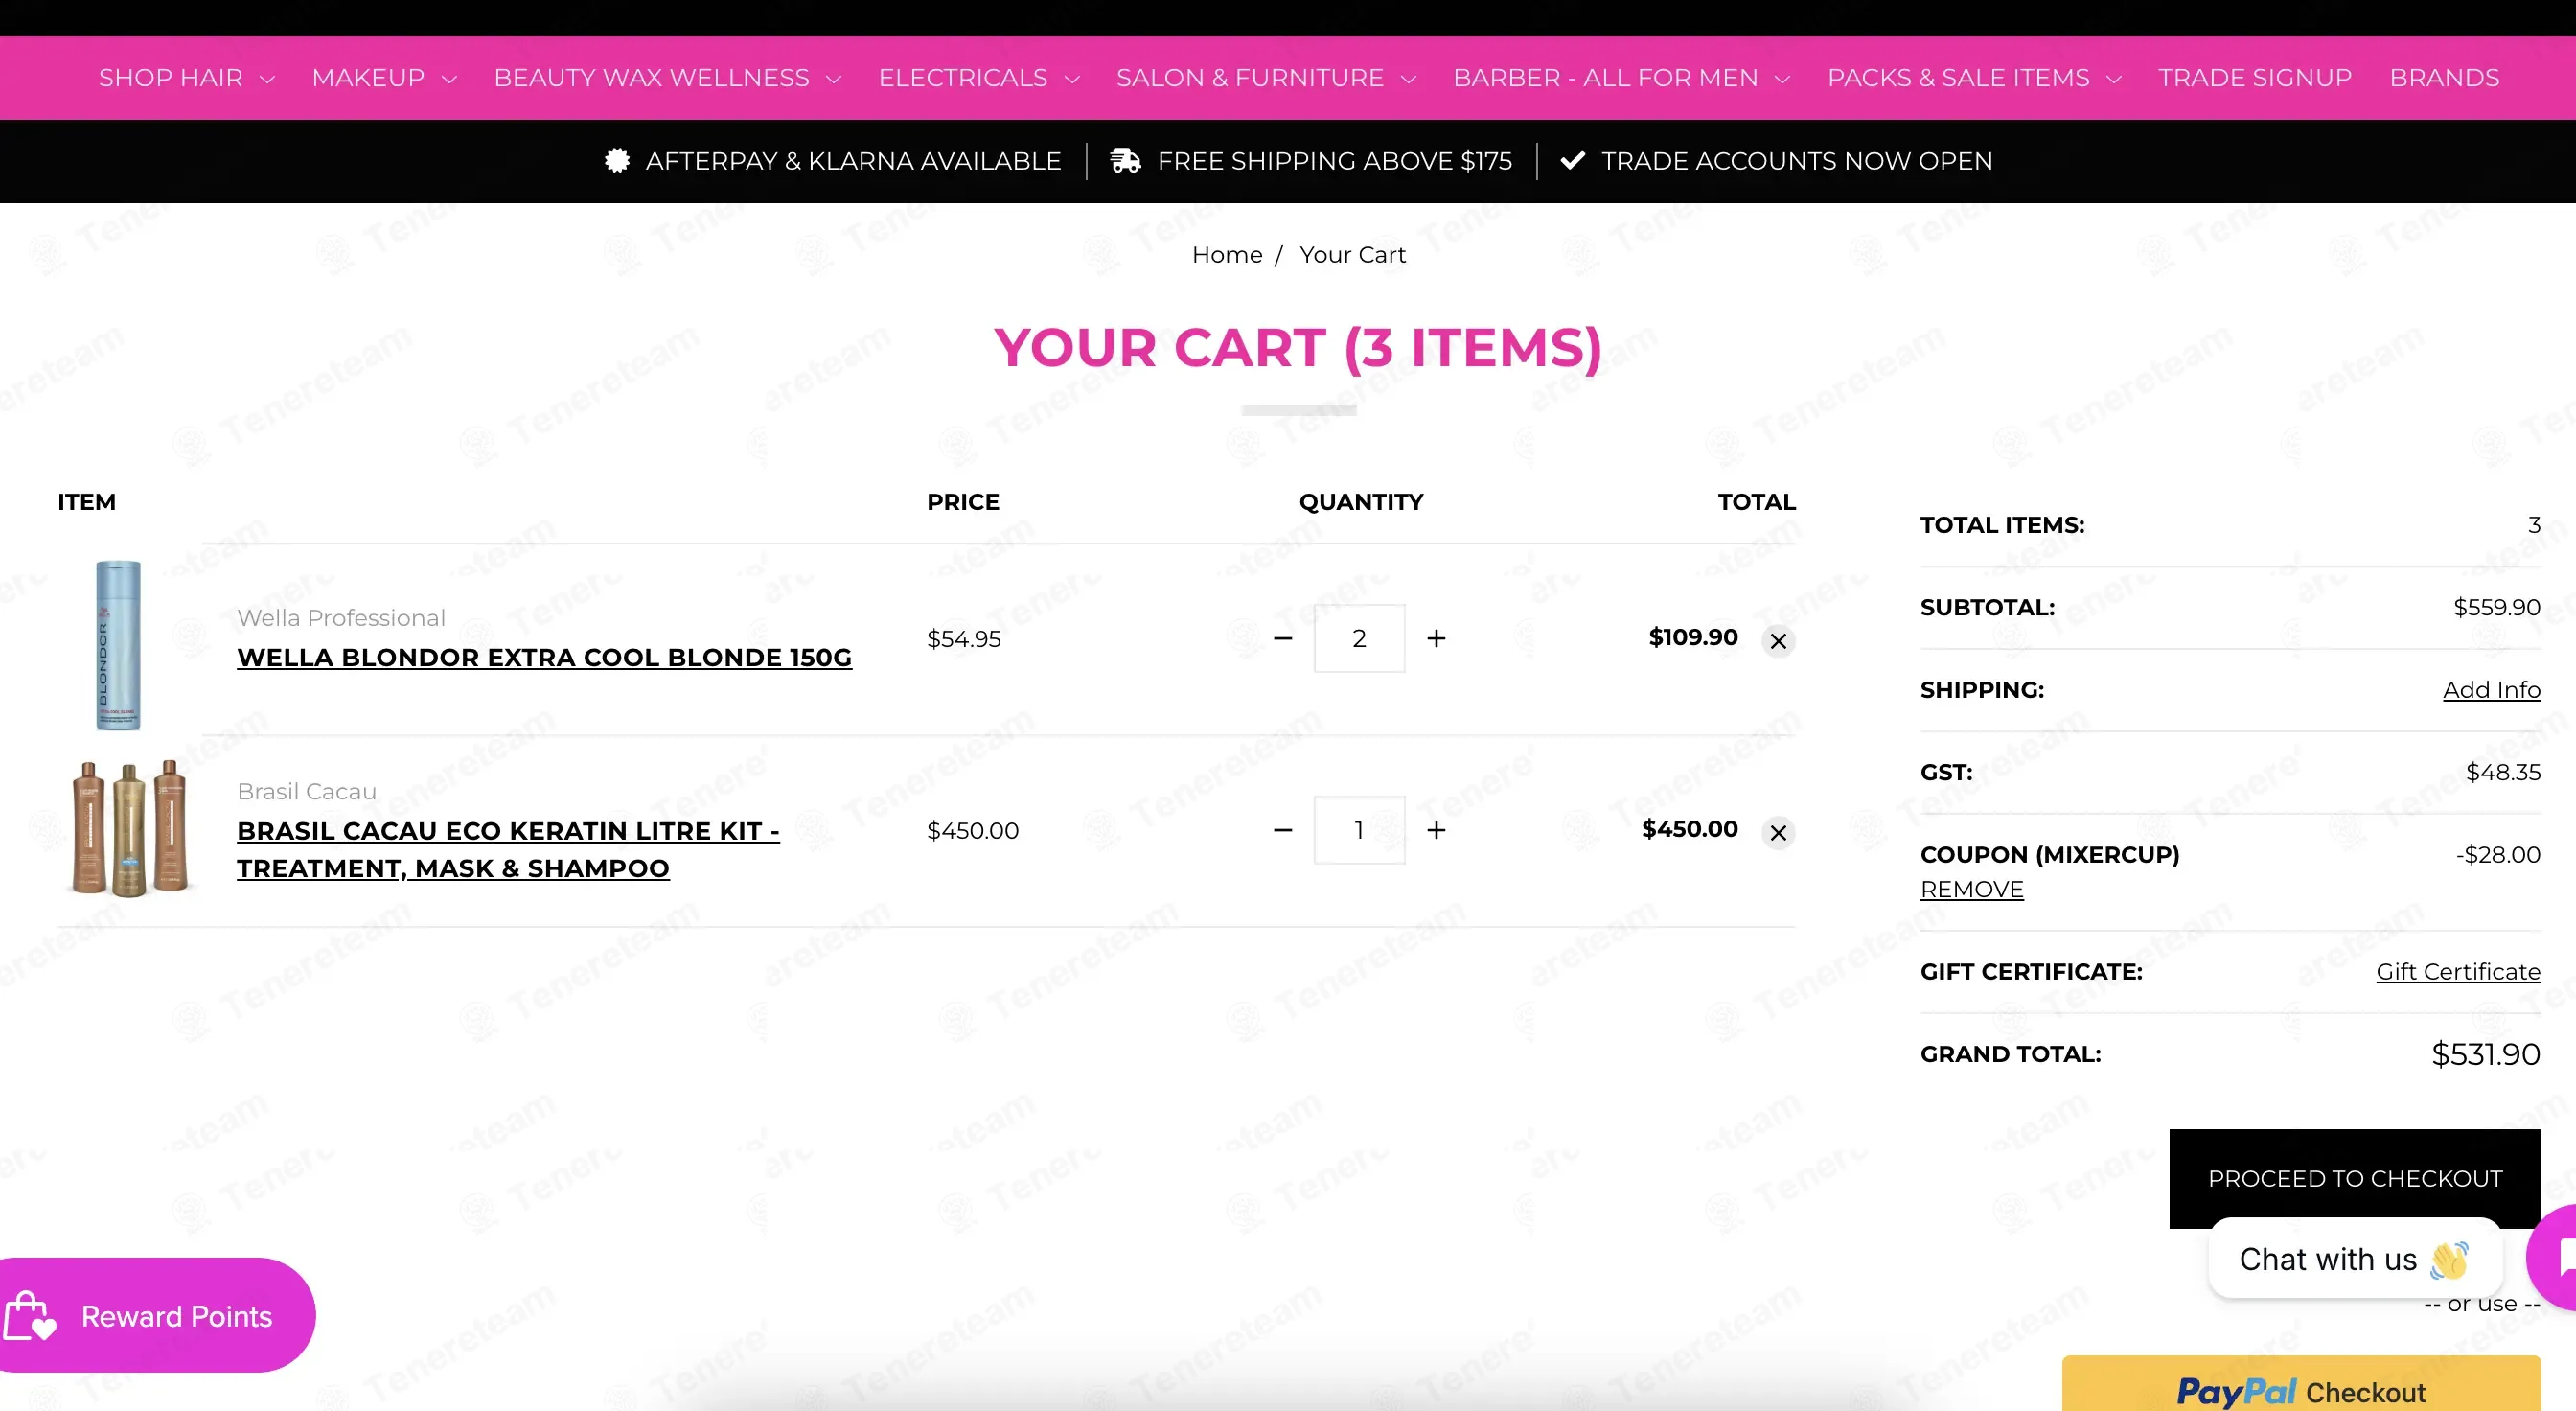Decrease Brasil Cacau kit quantity with minus icon

(x=1283, y=830)
